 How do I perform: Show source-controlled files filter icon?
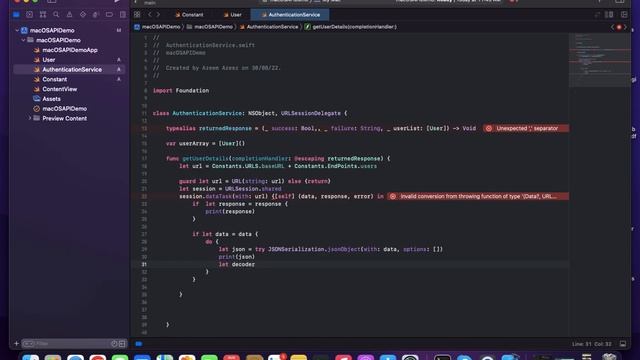click(122, 344)
